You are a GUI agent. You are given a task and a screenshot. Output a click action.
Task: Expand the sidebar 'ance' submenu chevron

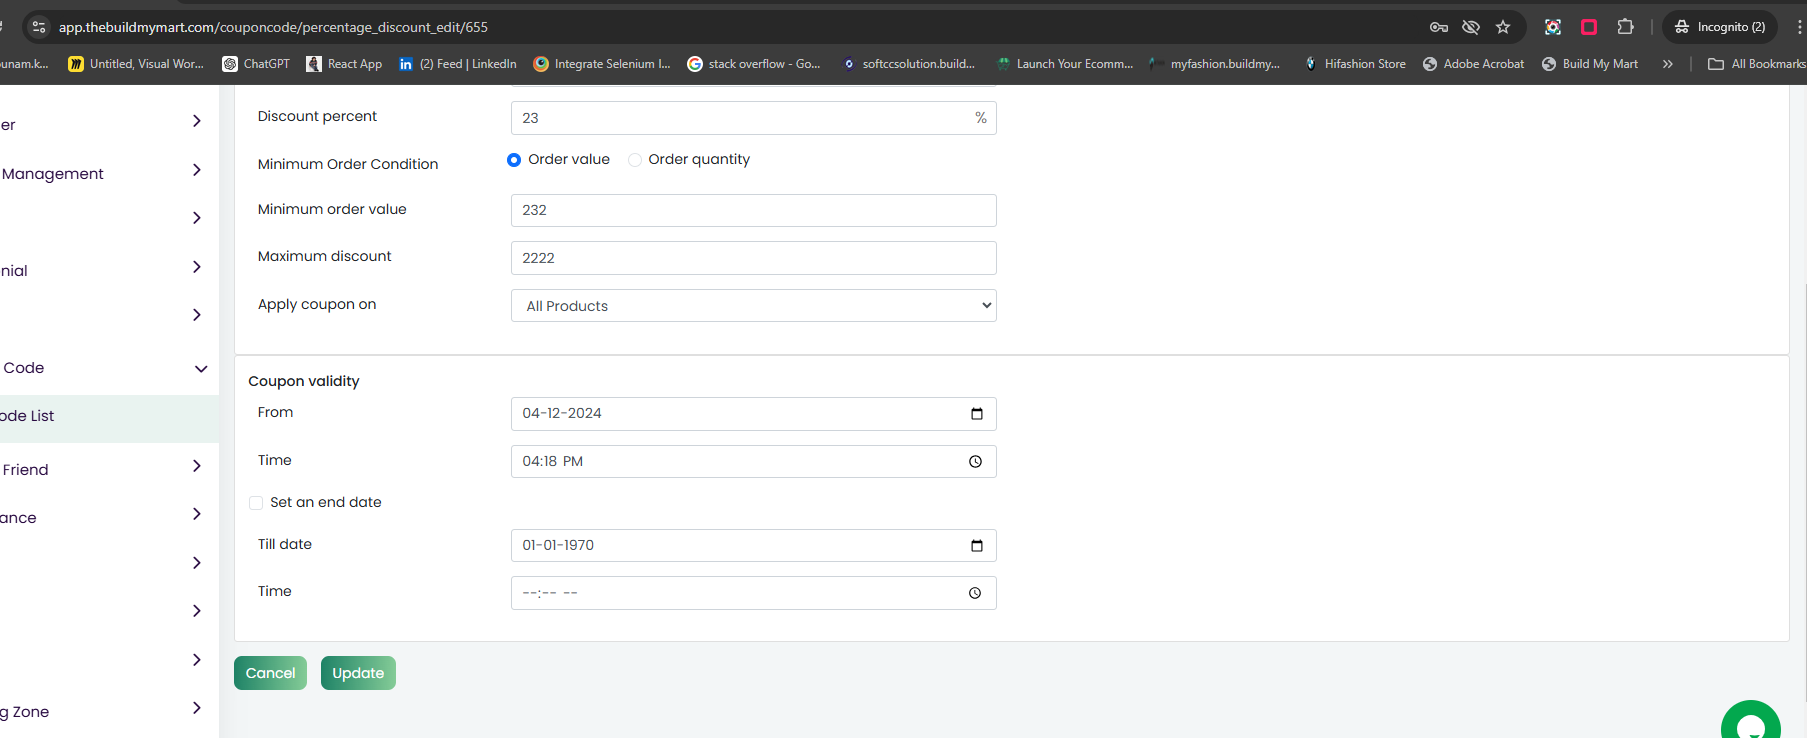click(197, 514)
